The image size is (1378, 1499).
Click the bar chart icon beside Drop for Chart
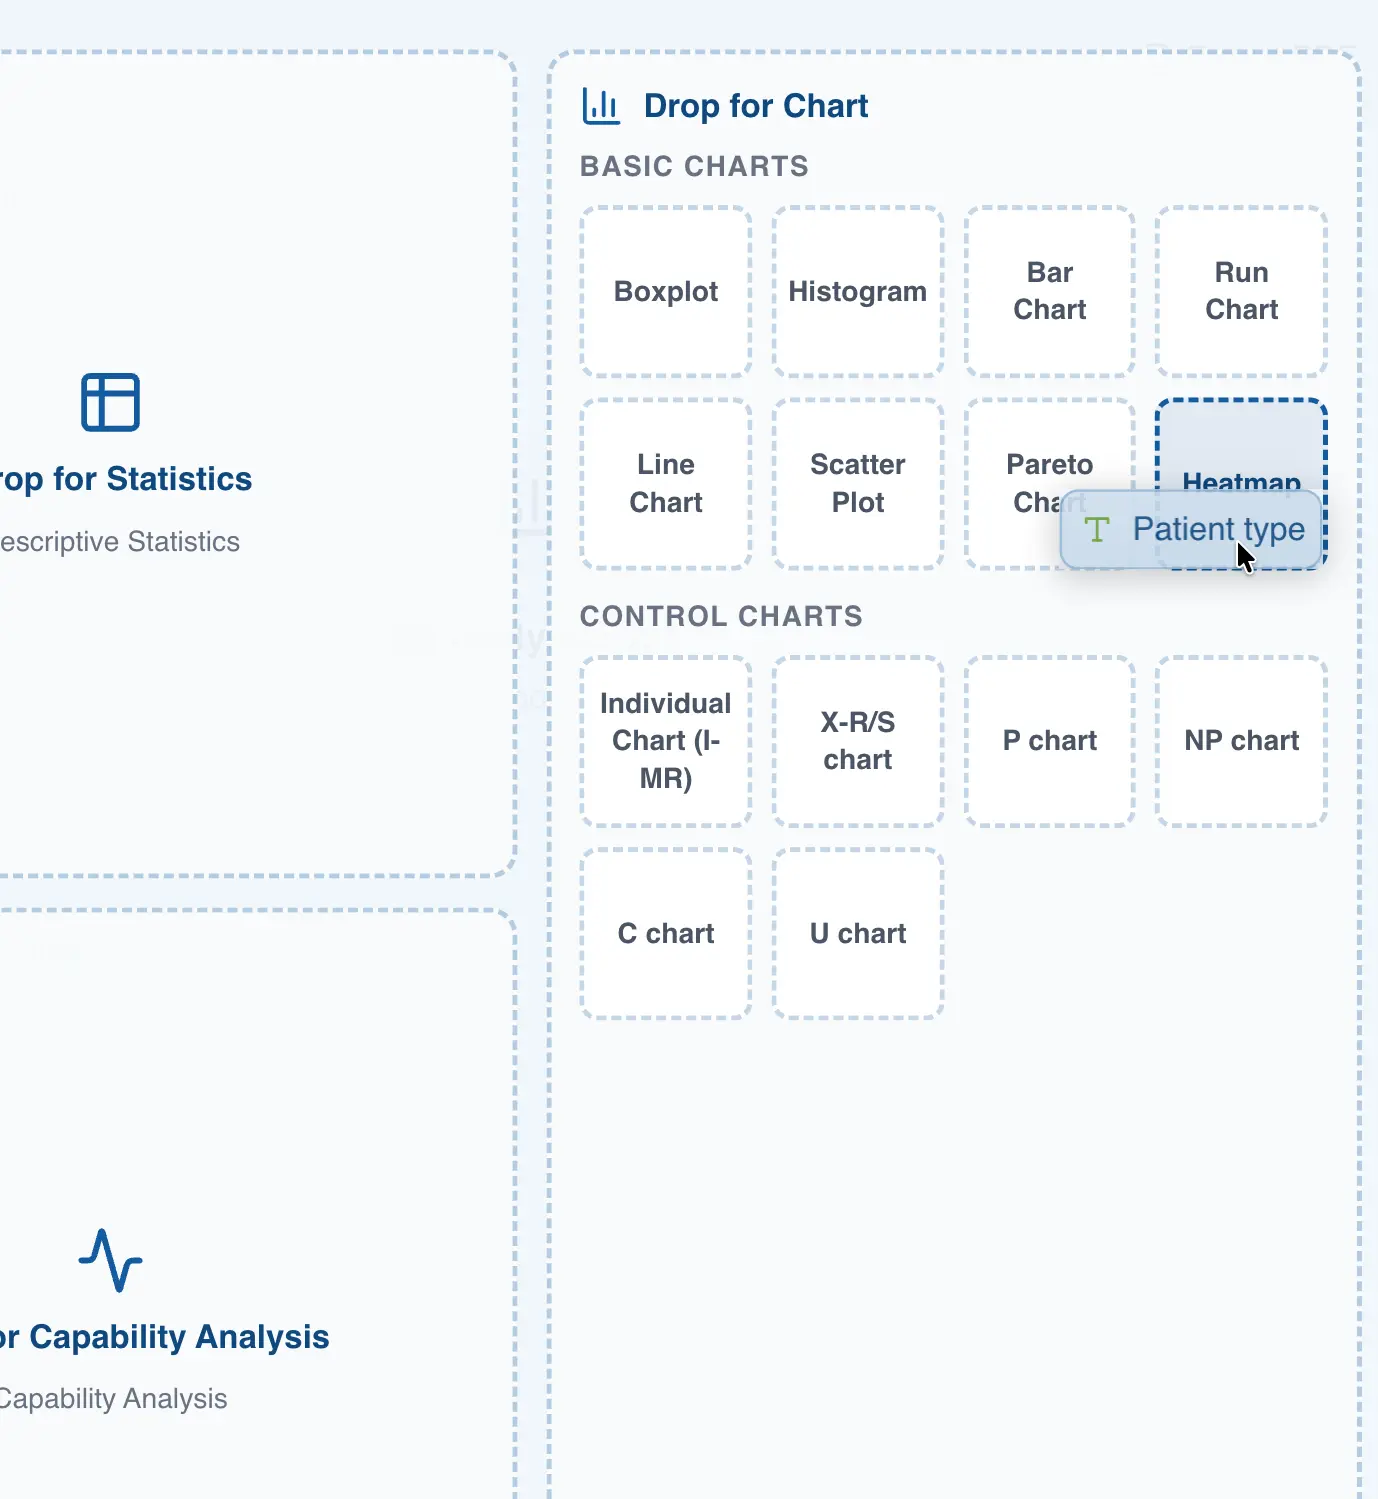click(x=601, y=106)
